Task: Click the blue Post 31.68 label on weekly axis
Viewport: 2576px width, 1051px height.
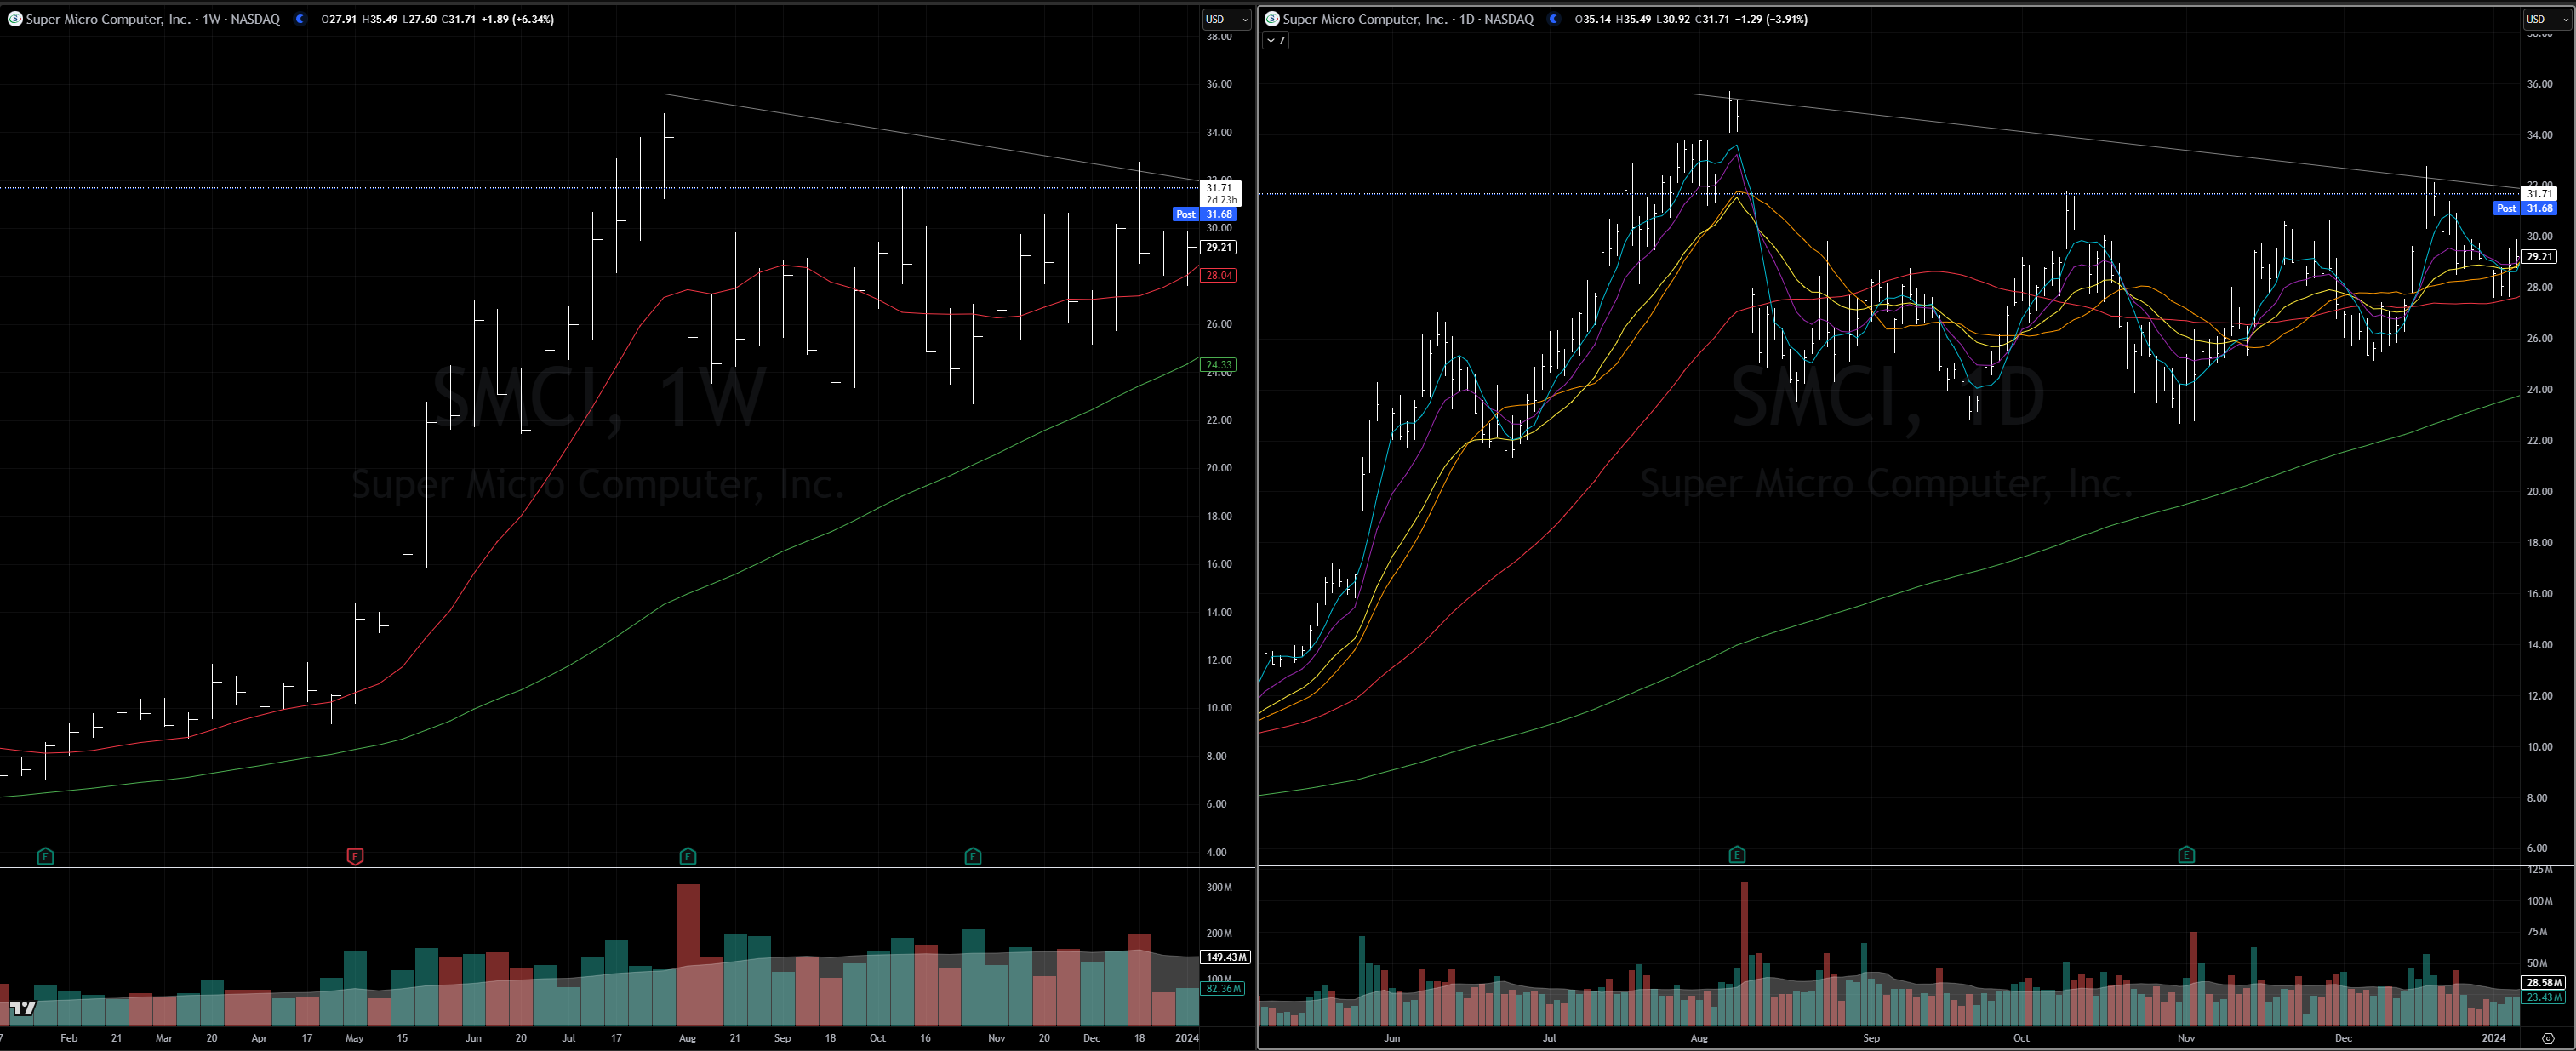Action: click(x=1205, y=214)
